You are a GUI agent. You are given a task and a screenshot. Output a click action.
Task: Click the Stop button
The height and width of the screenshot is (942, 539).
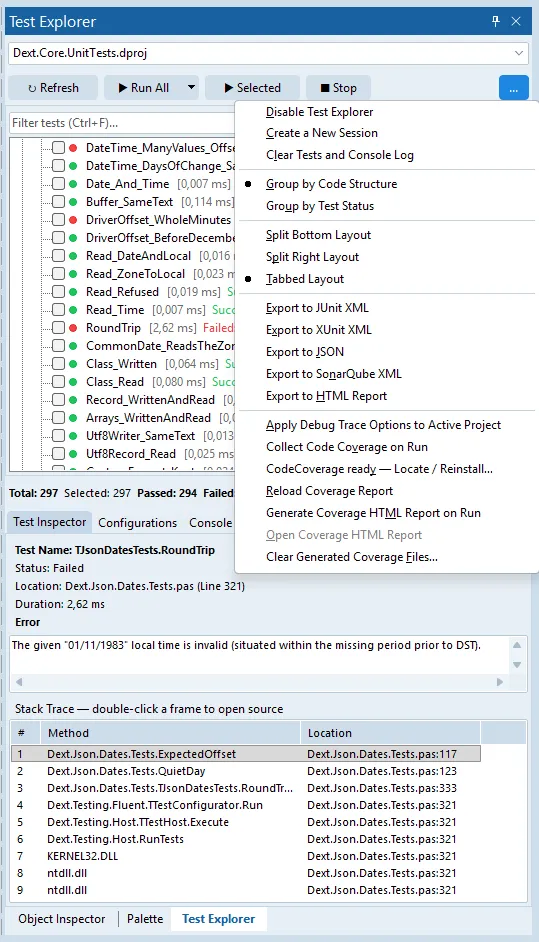point(338,88)
